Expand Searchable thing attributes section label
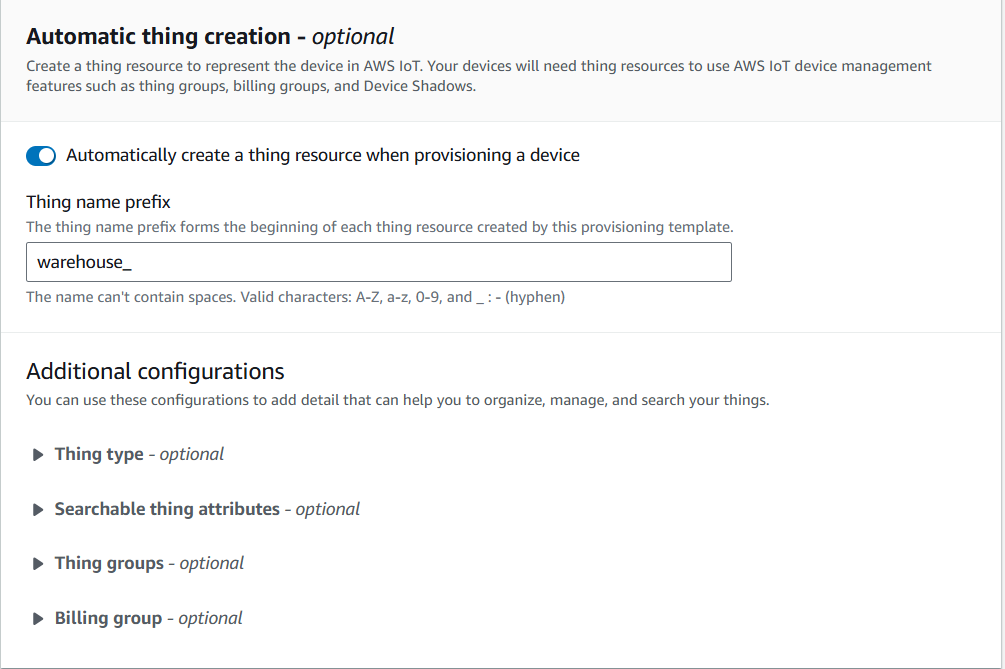This screenshot has height=669, width=1005. pyautogui.click(x=167, y=509)
